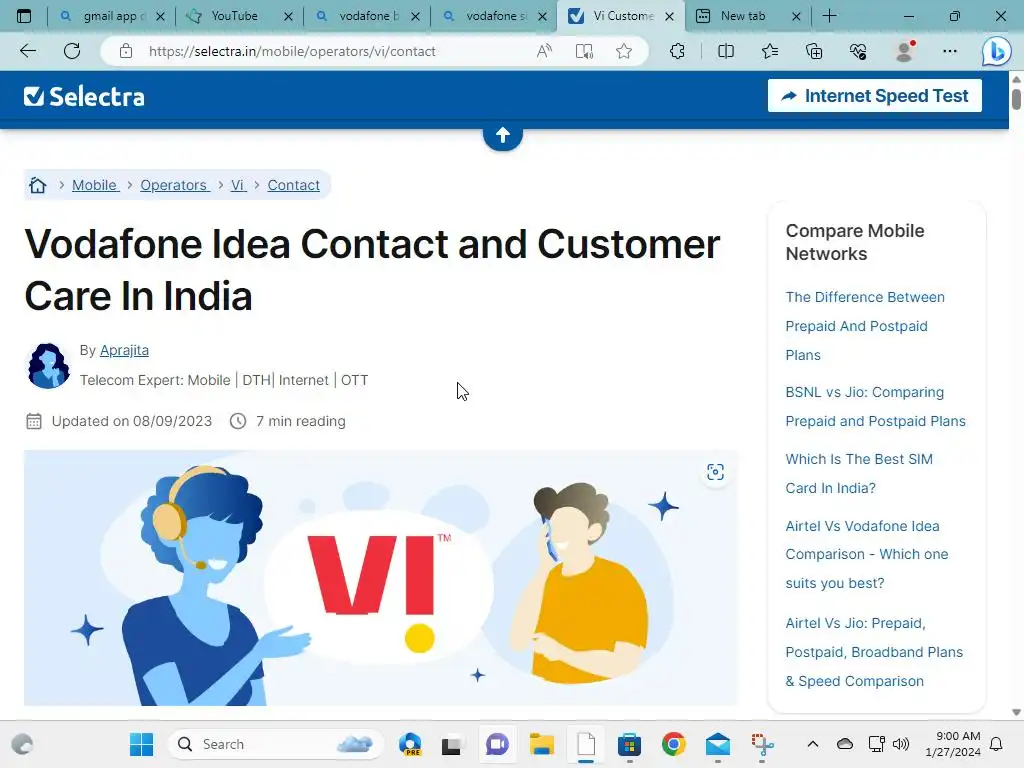Viewport: 1024px width, 768px height.
Task: Click the 'Compare Mobile Networks' heading
Action: (855, 242)
